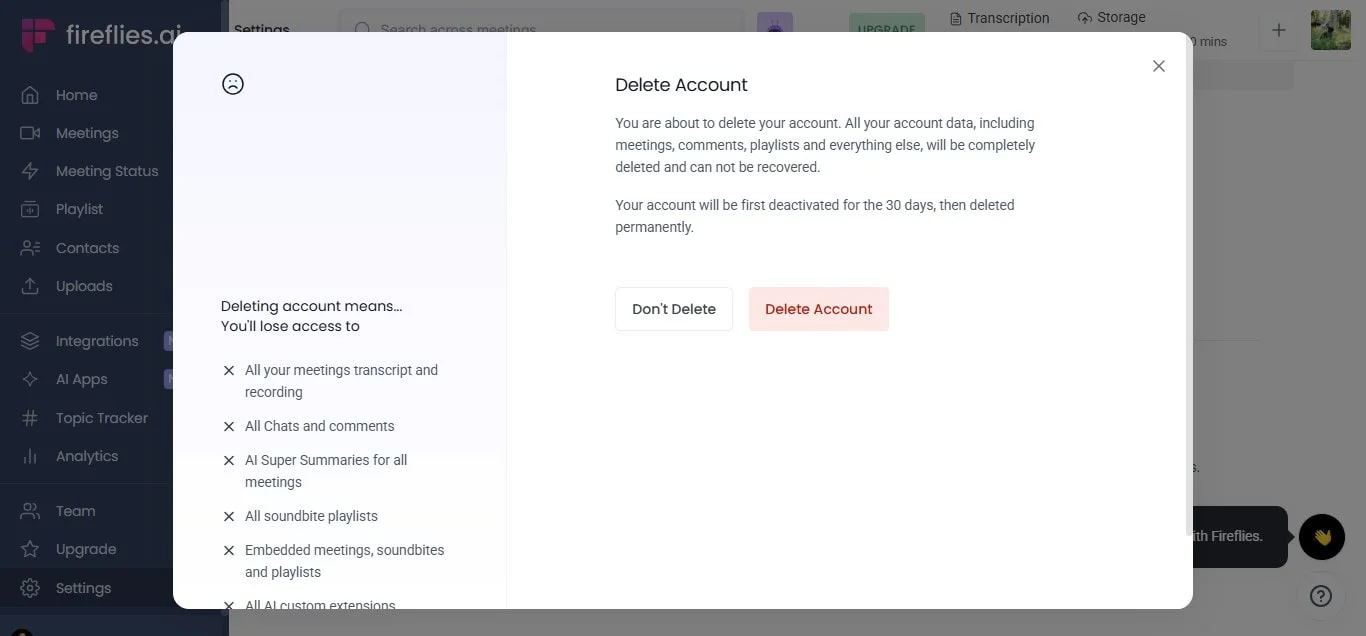Open the Home section in the sidebar
Viewport: 1366px width, 636px height.
click(75, 94)
